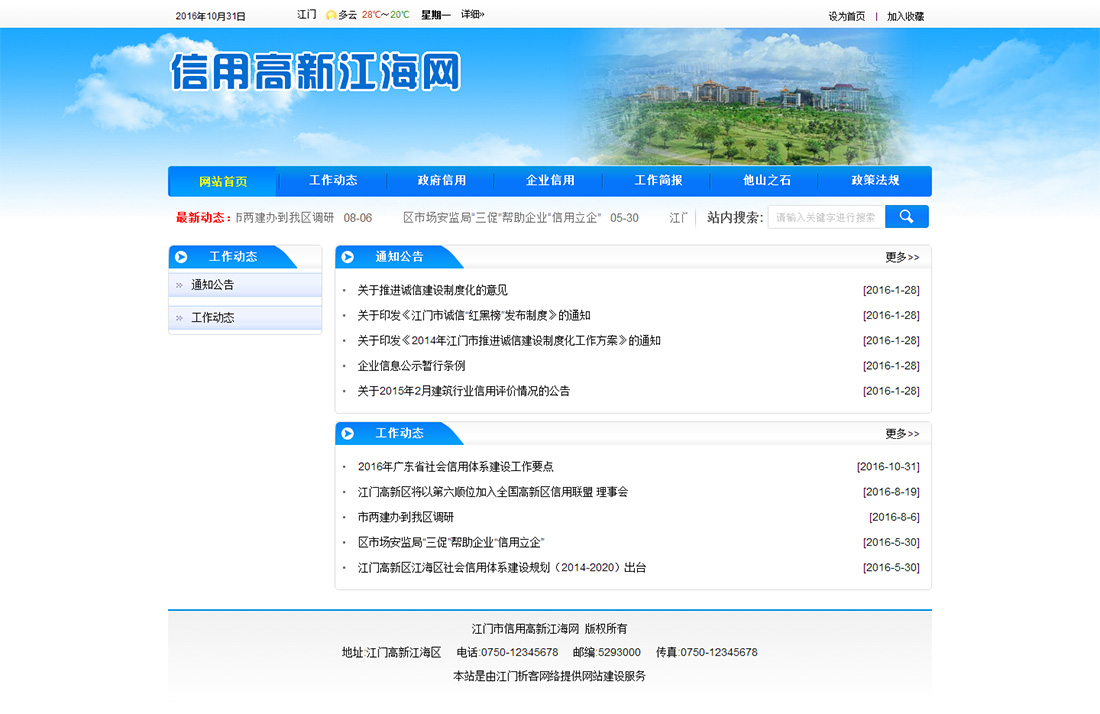Screen dimensions: 1100x714
Task: Go to the 政府信用 navigation tab
Action: coord(442,181)
